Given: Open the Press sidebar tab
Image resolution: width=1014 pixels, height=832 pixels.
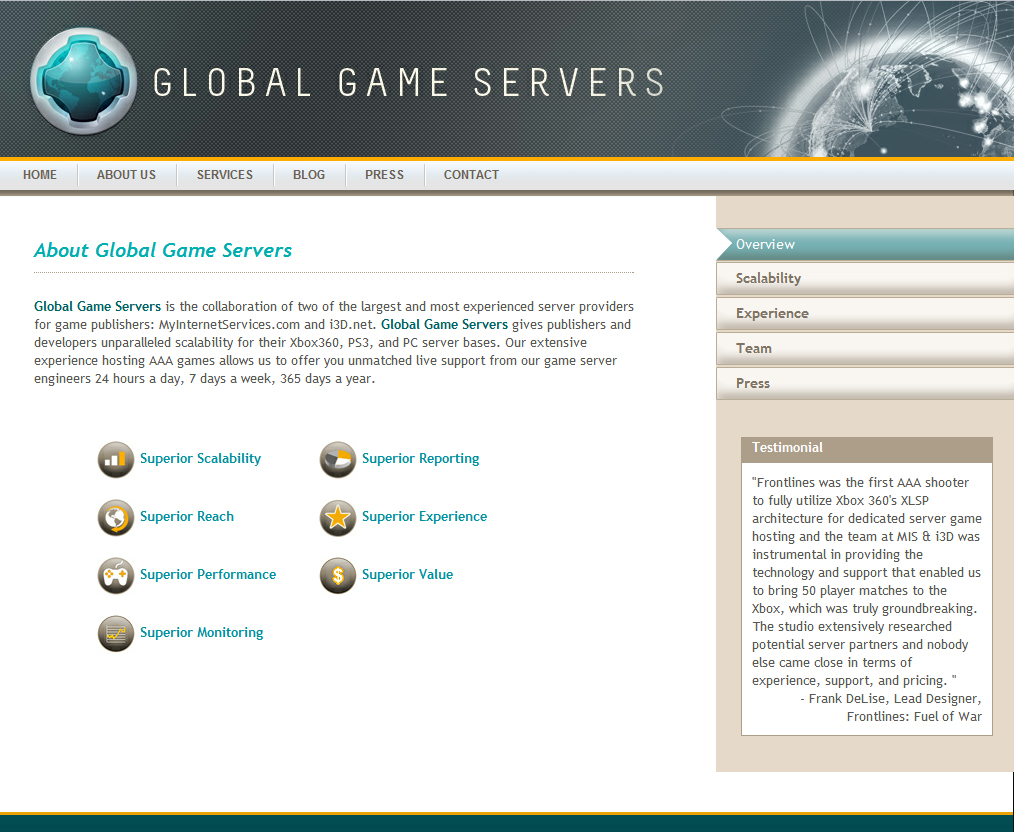Looking at the screenshot, I should click(x=865, y=383).
